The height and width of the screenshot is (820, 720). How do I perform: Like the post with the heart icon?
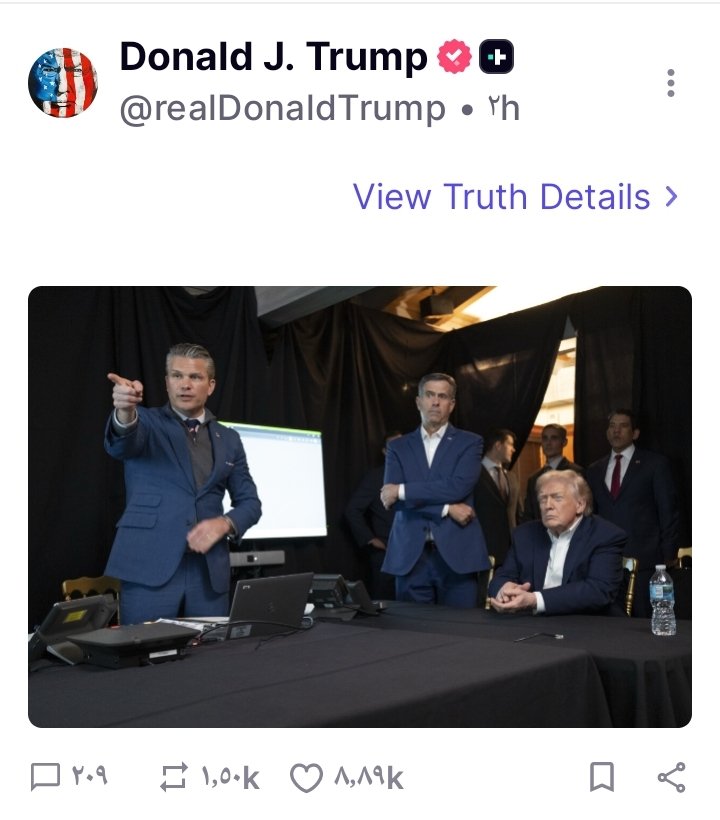pos(306,778)
